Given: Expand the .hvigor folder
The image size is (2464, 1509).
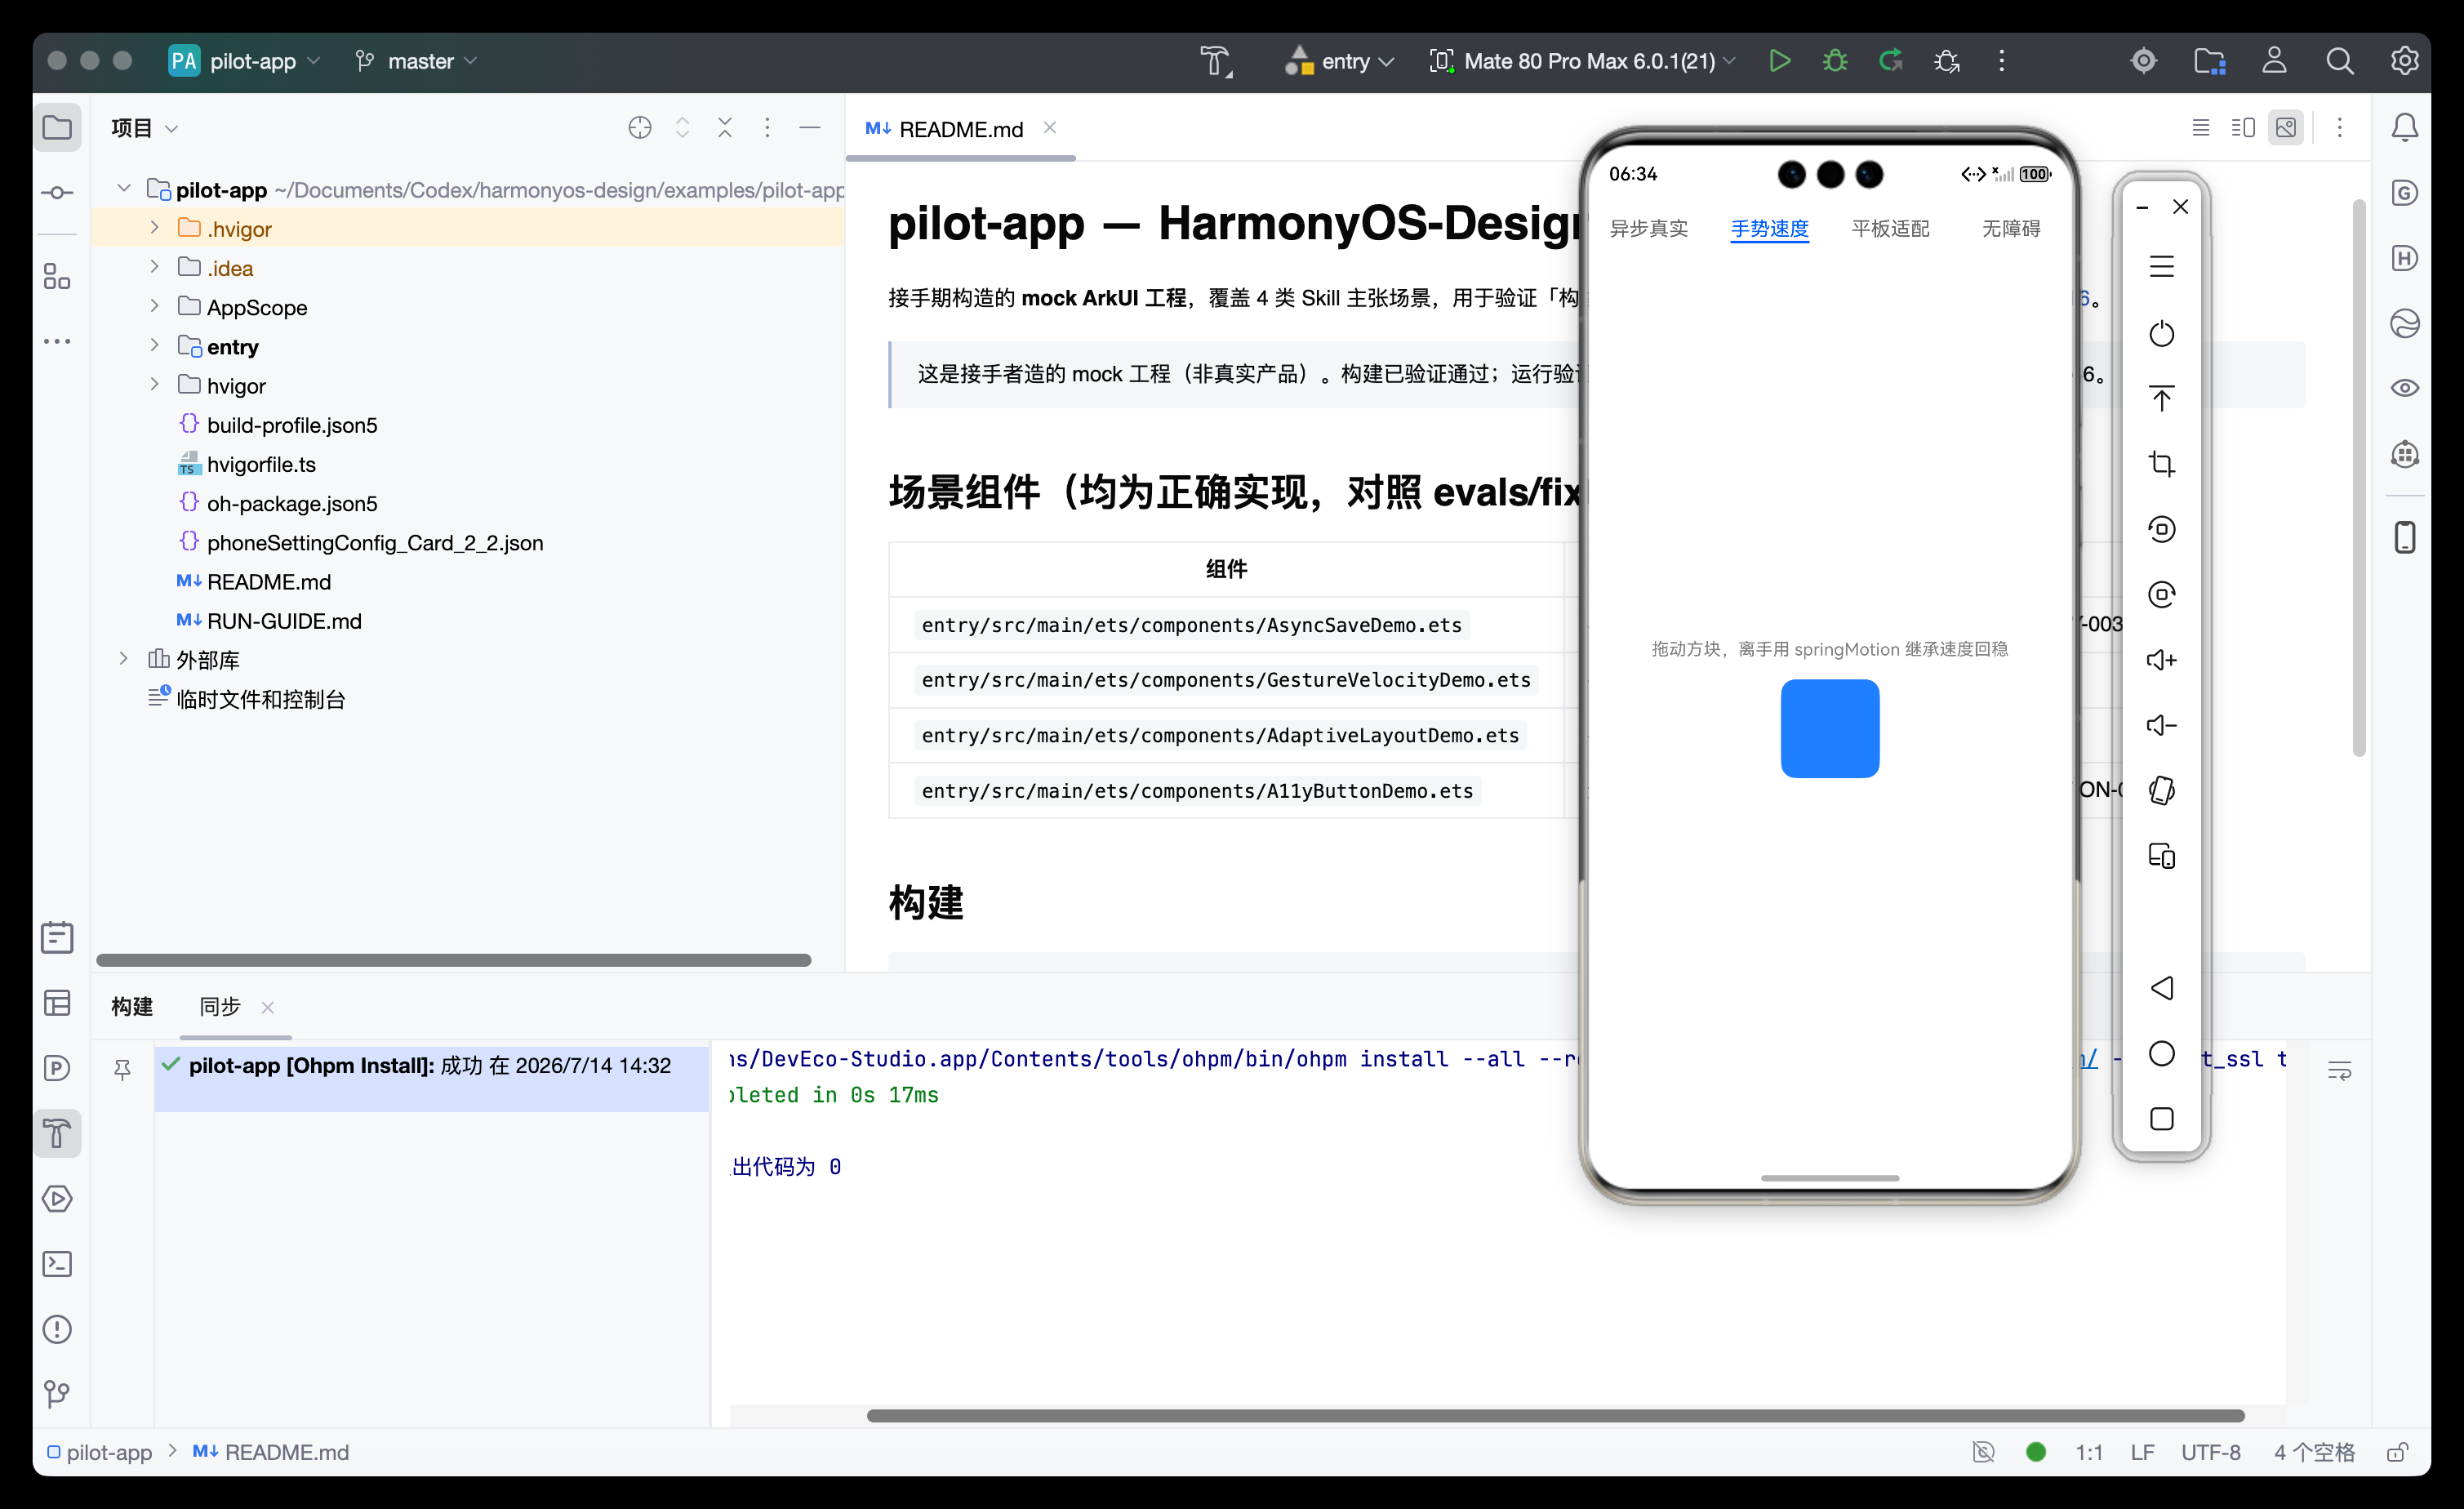Looking at the screenshot, I should click(x=154, y=228).
